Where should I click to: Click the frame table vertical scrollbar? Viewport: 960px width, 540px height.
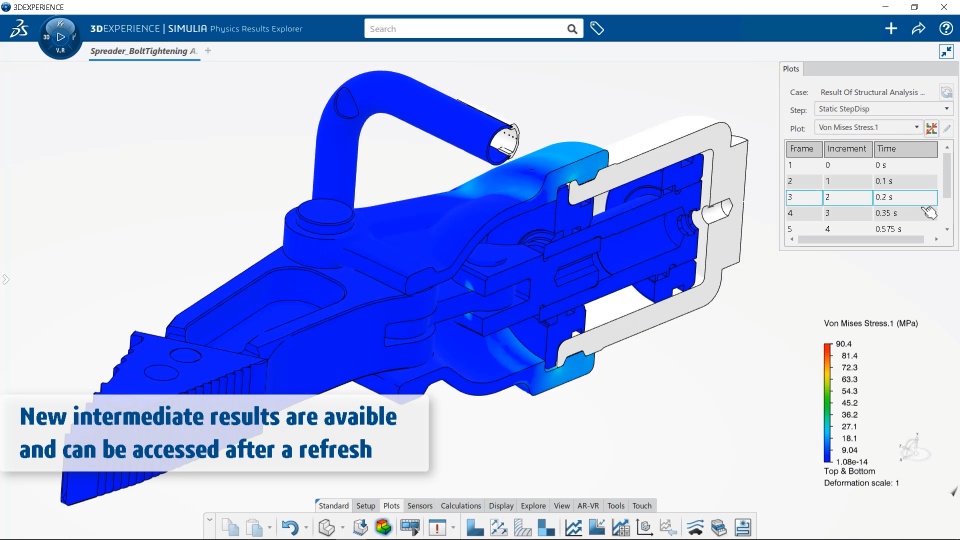(x=947, y=176)
